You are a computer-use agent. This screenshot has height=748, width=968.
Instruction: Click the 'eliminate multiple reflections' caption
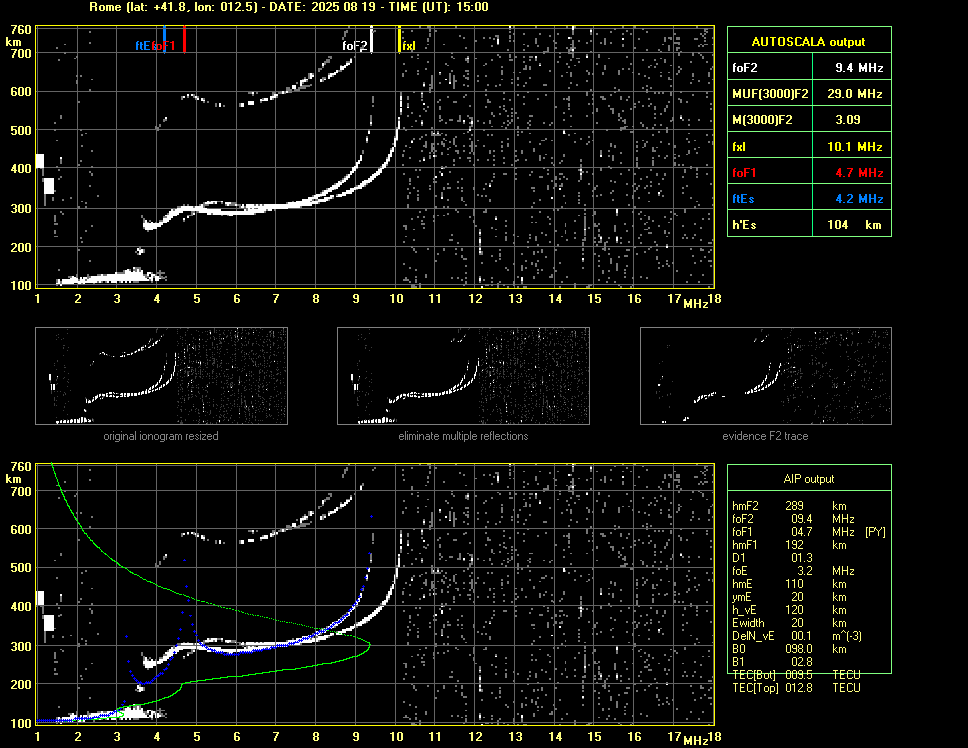(463, 436)
